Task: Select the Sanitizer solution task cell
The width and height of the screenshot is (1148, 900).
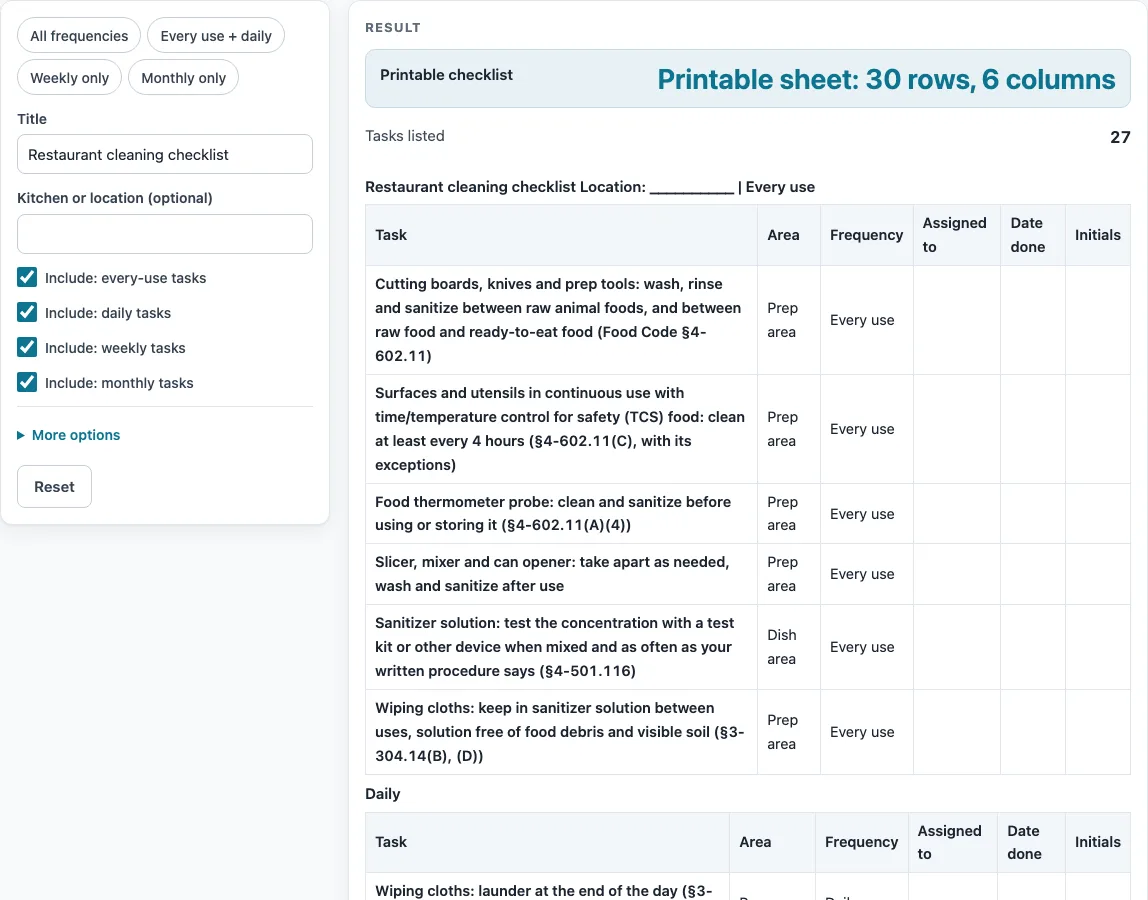Action: click(x=561, y=647)
